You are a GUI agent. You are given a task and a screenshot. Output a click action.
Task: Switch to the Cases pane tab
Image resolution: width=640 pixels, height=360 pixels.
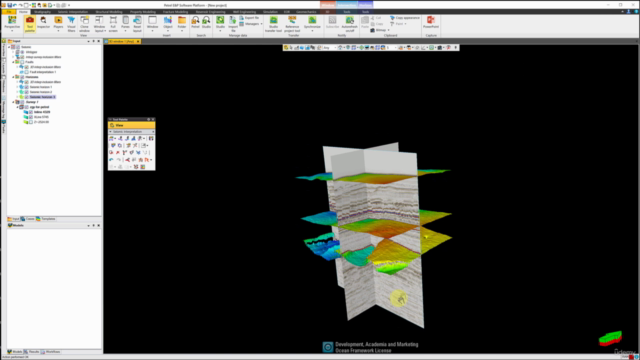(28, 219)
